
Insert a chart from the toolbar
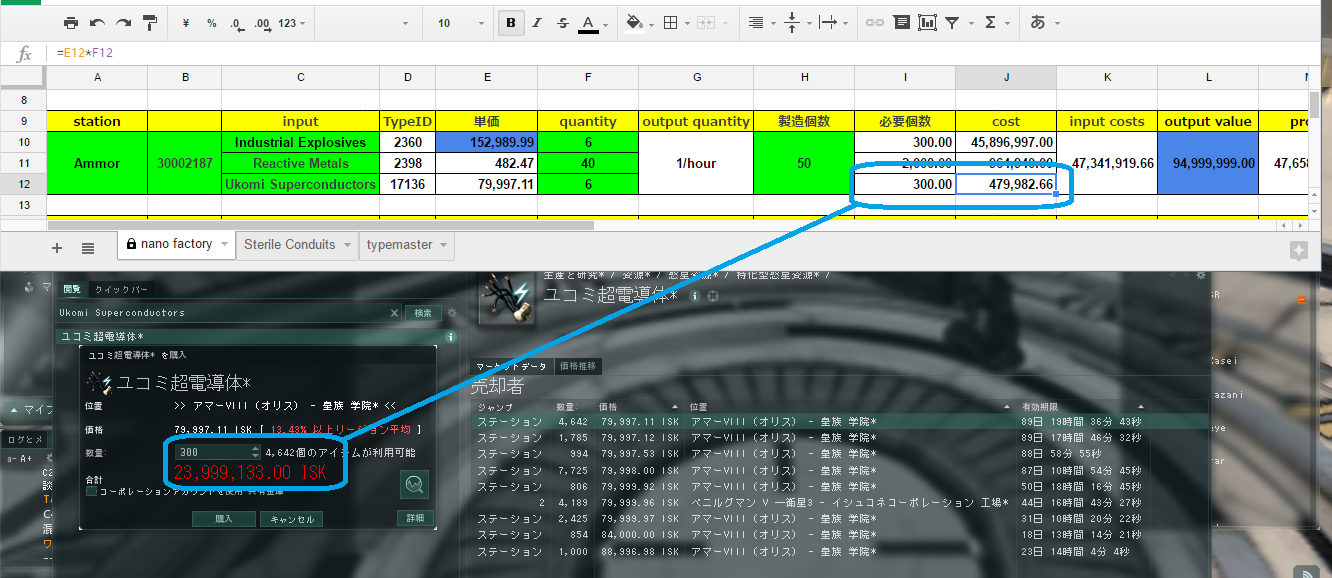[x=927, y=22]
